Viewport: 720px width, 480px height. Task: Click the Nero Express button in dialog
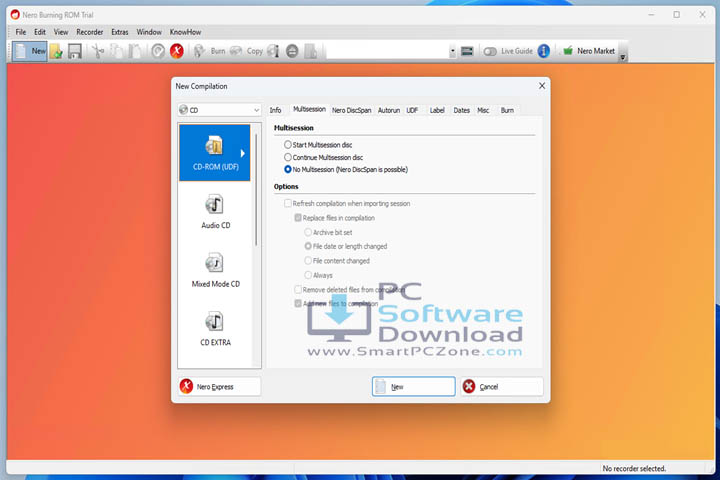[x=219, y=387]
